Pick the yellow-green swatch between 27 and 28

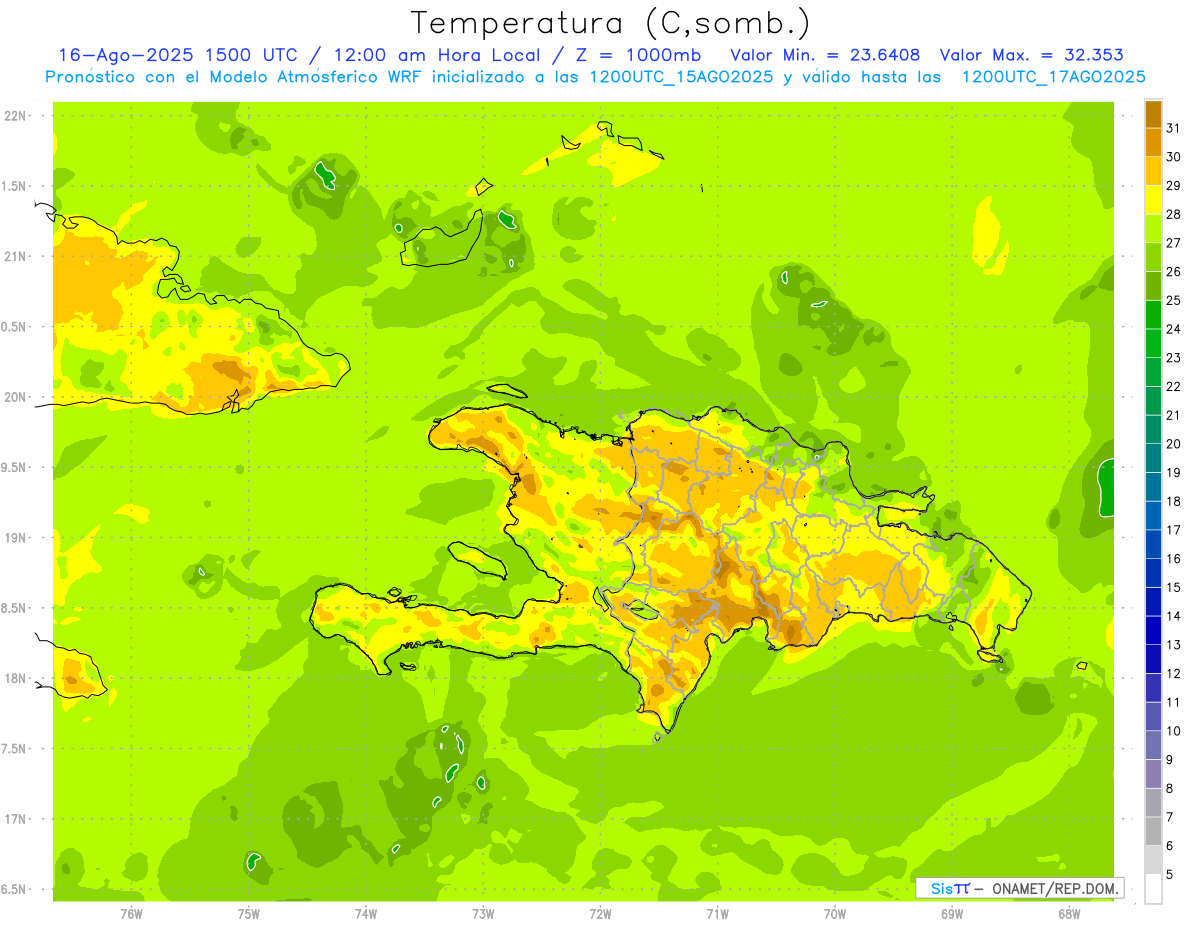click(1153, 228)
